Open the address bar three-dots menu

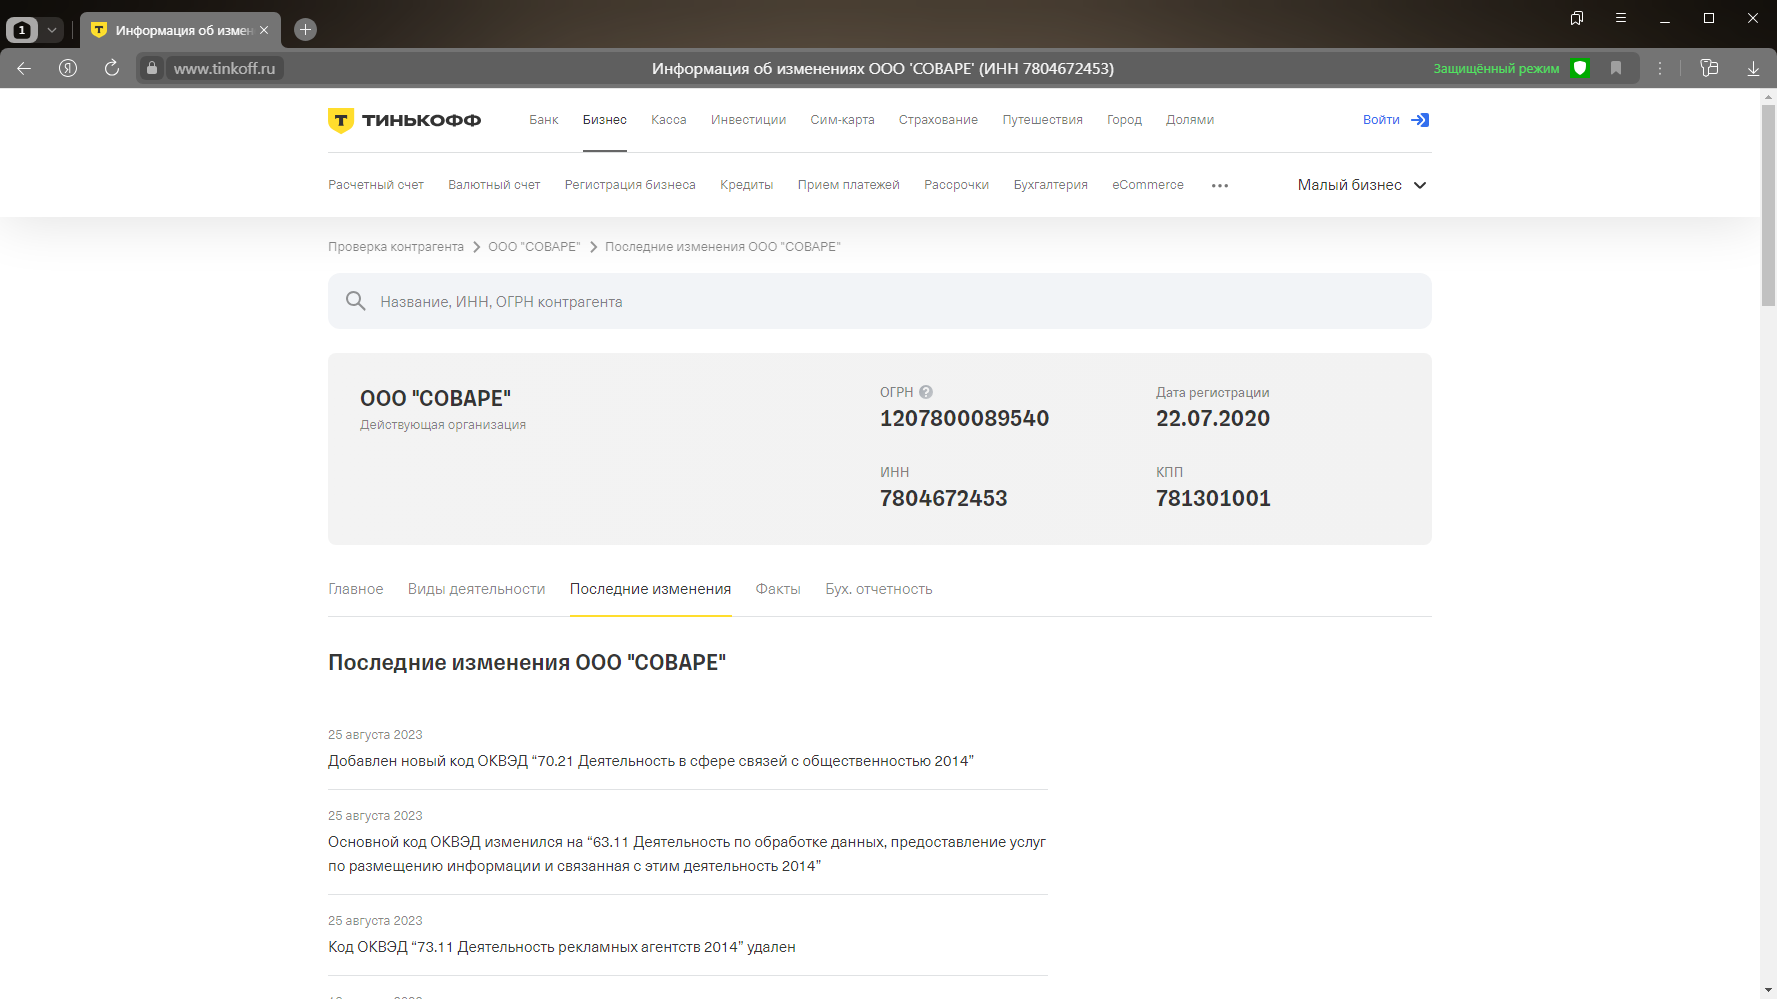click(1660, 68)
